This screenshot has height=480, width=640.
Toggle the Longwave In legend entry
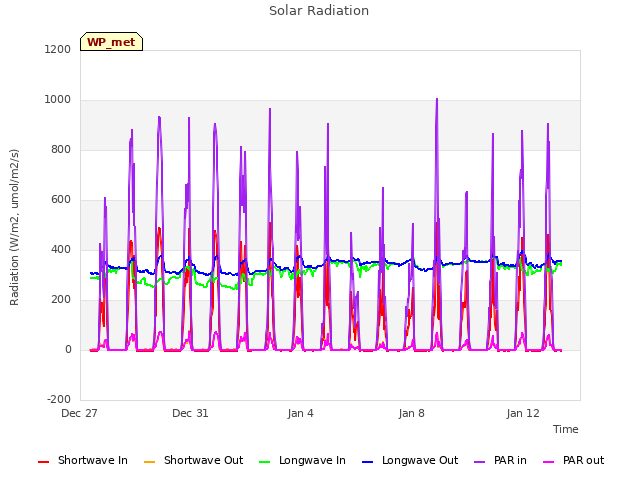(x=302, y=460)
